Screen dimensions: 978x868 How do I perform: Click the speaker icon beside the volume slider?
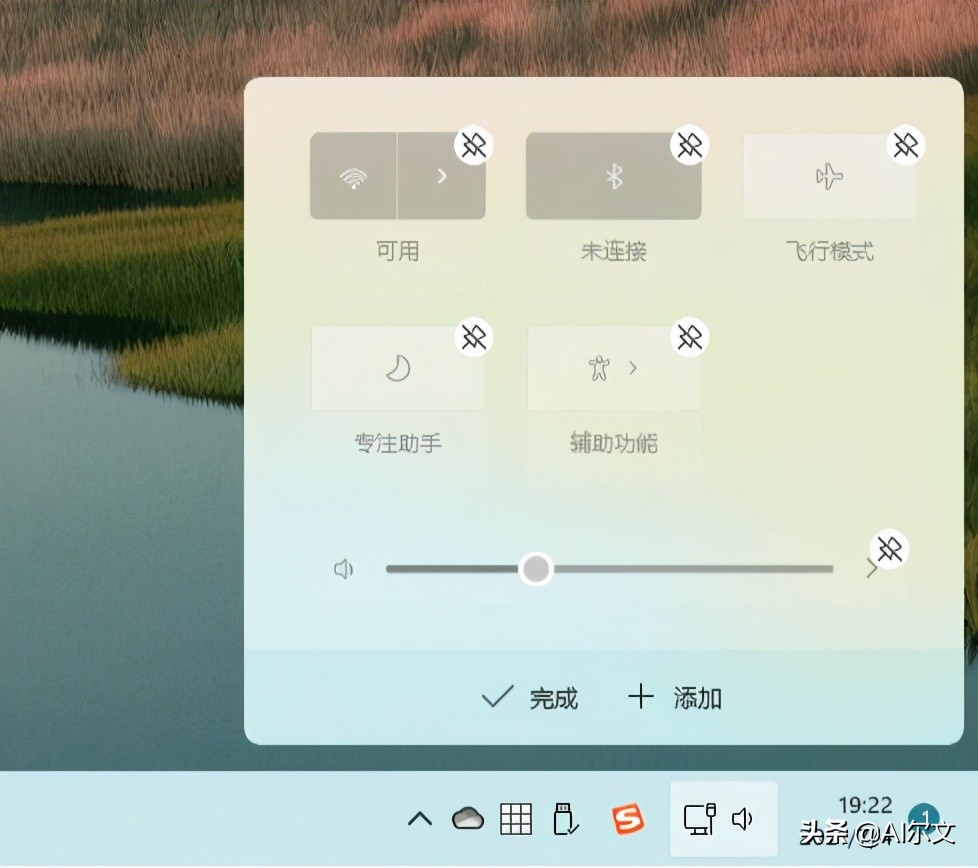point(343,568)
